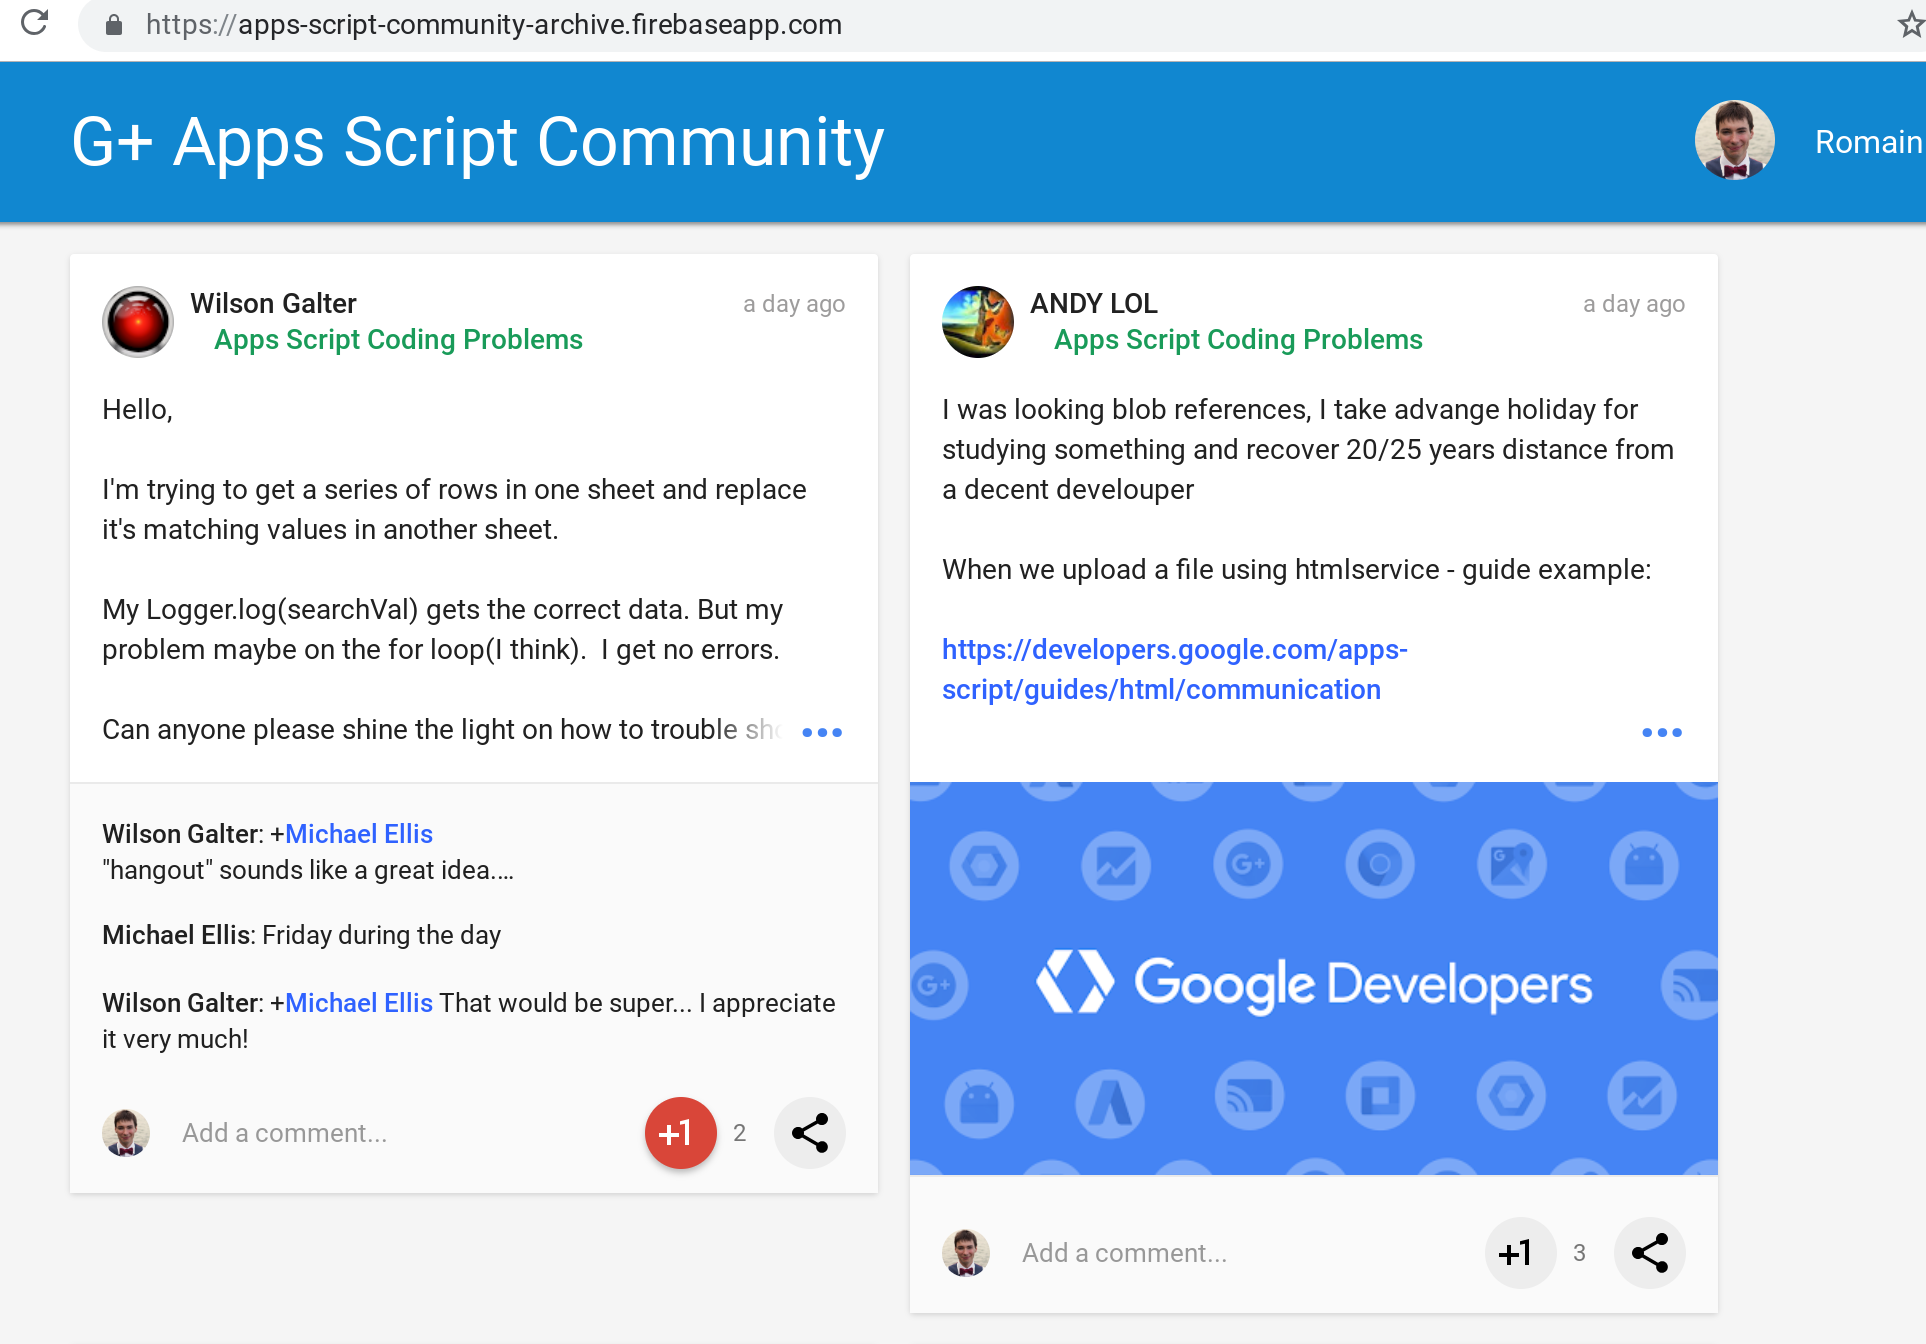The image size is (1926, 1344).
Task: Open second +Michael Ellis mention in comments
Action: point(359,1003)
